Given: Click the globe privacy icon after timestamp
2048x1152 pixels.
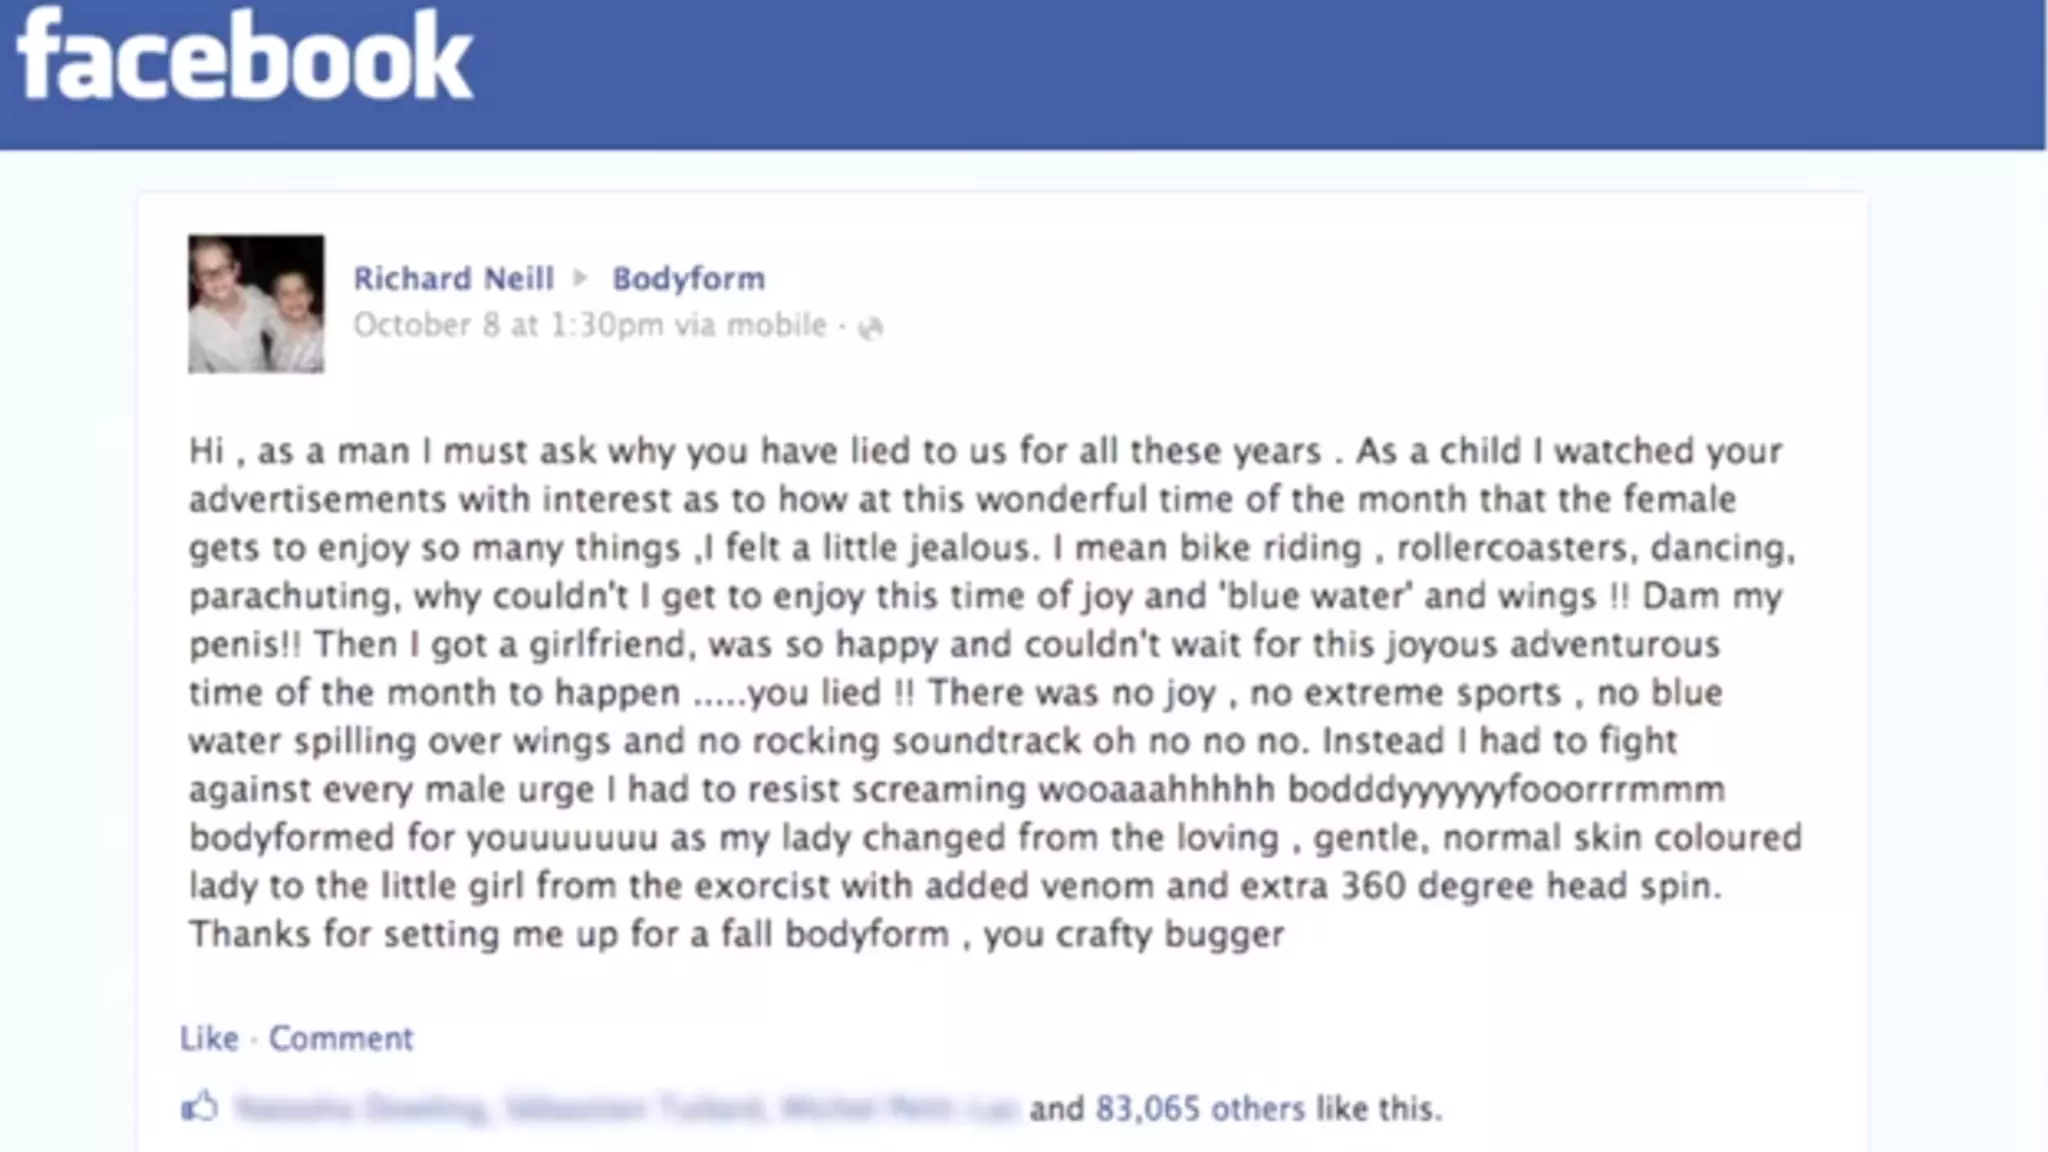Looking at the screenshot, I should (x=871, y=328).
